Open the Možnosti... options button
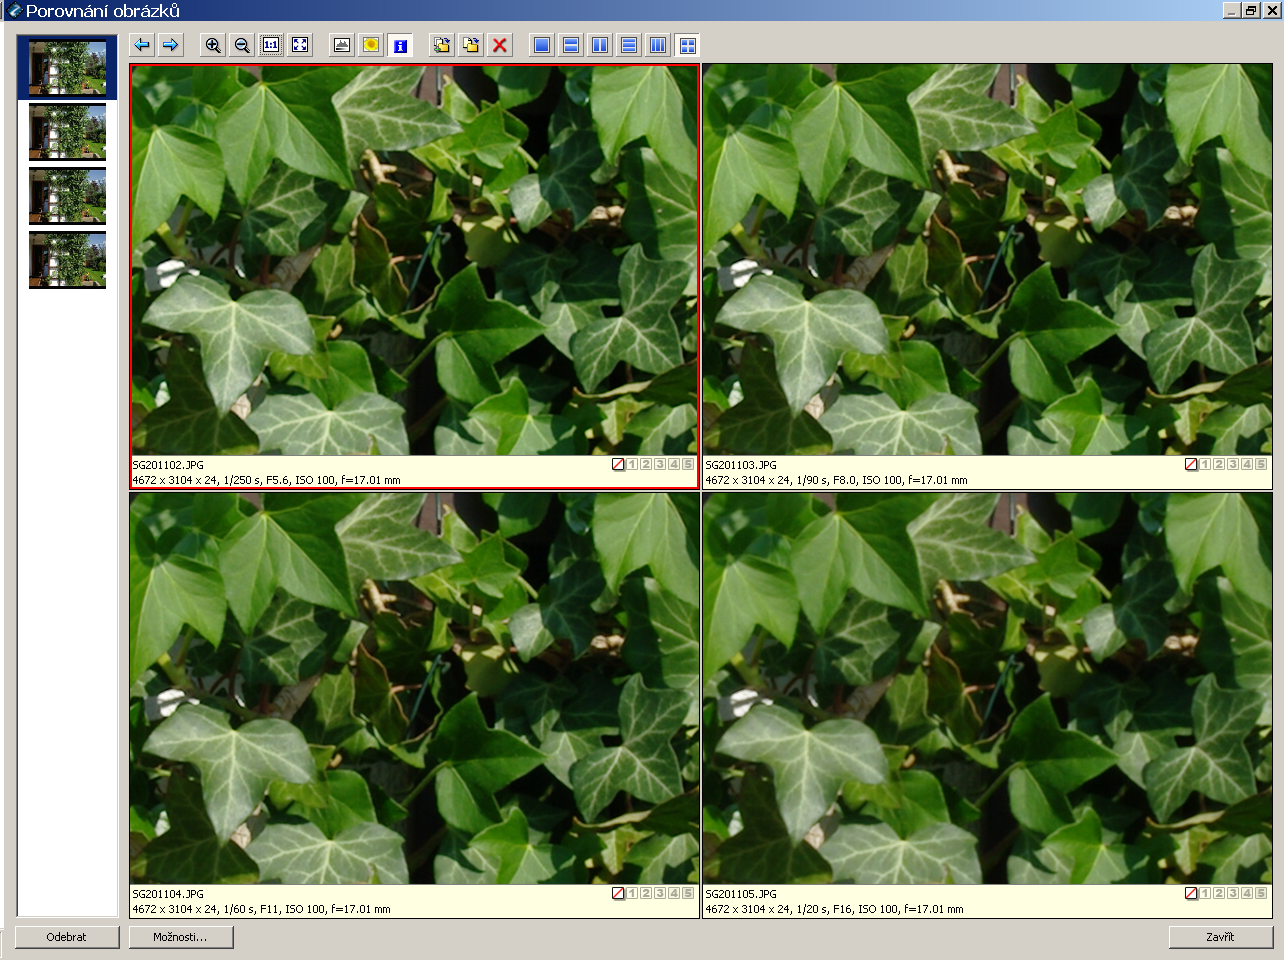 [x=181, y=937]
